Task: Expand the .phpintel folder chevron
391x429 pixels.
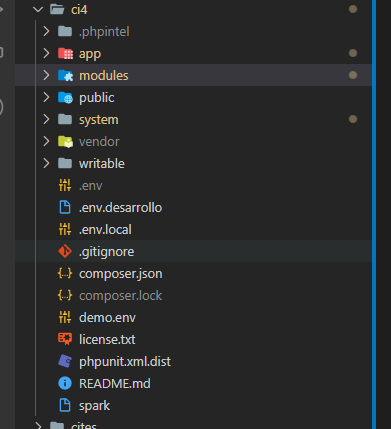Action: click(46, 31)
